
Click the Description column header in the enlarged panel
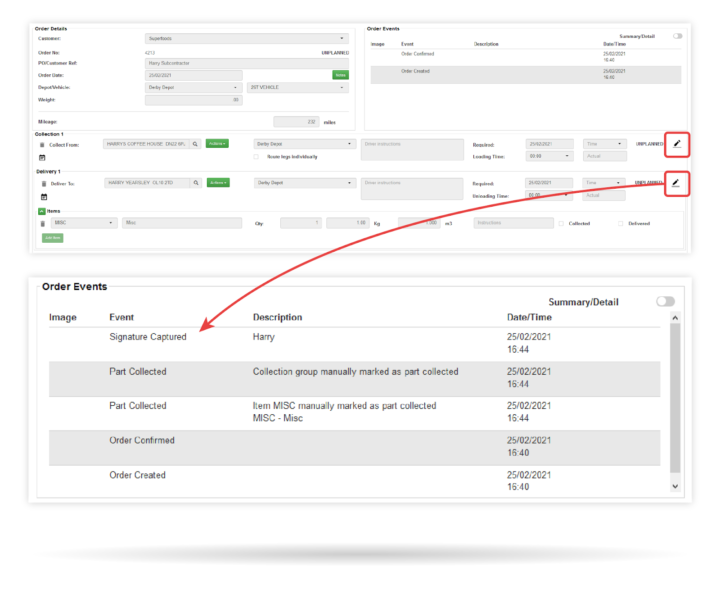click(x=277, y=317)
